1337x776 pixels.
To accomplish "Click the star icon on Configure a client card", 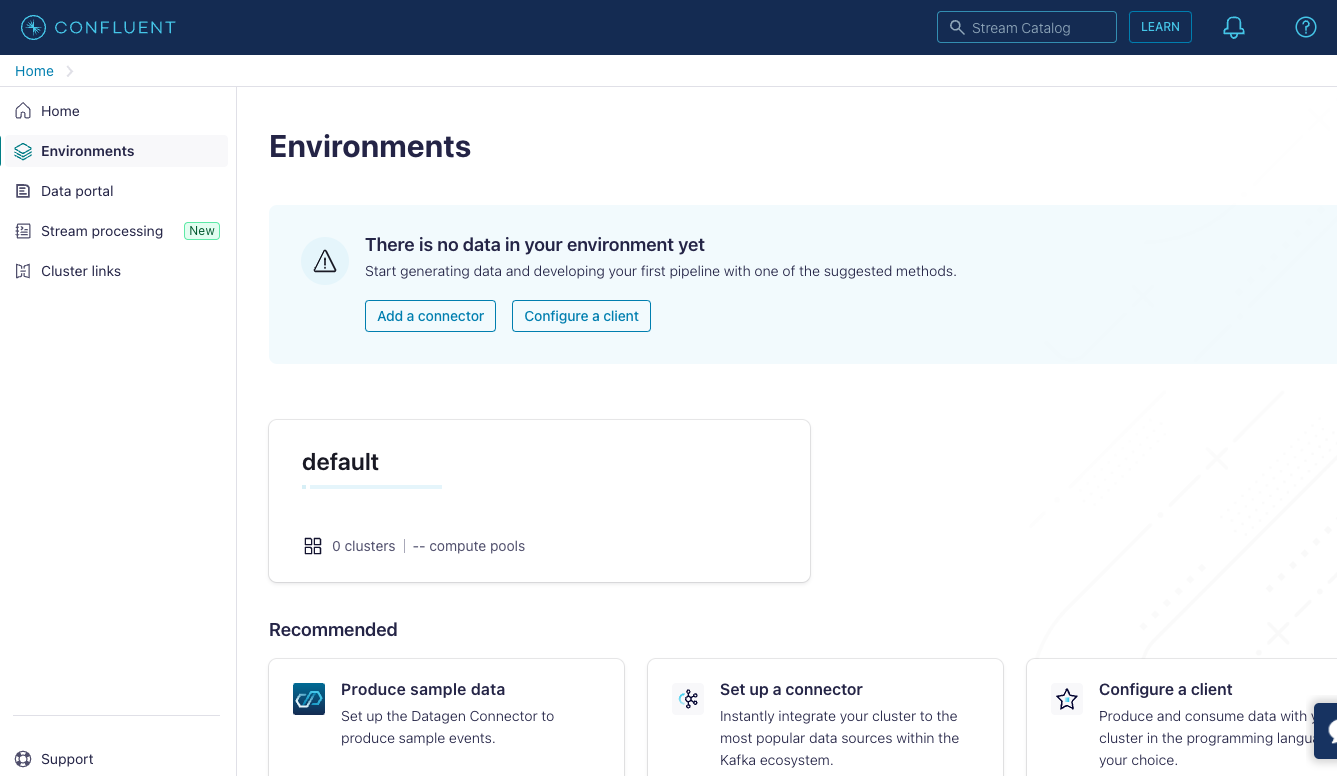I will 1066,699.
